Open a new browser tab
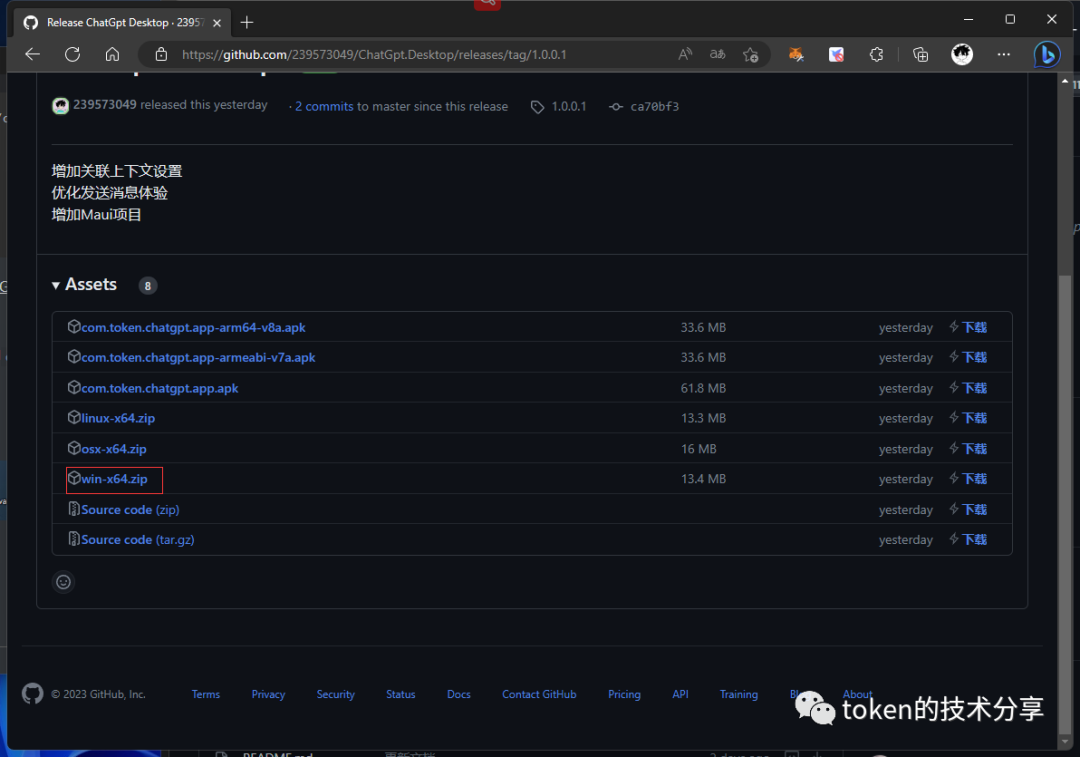Viewport: 1080px width, 757px height. coord(247,23)
